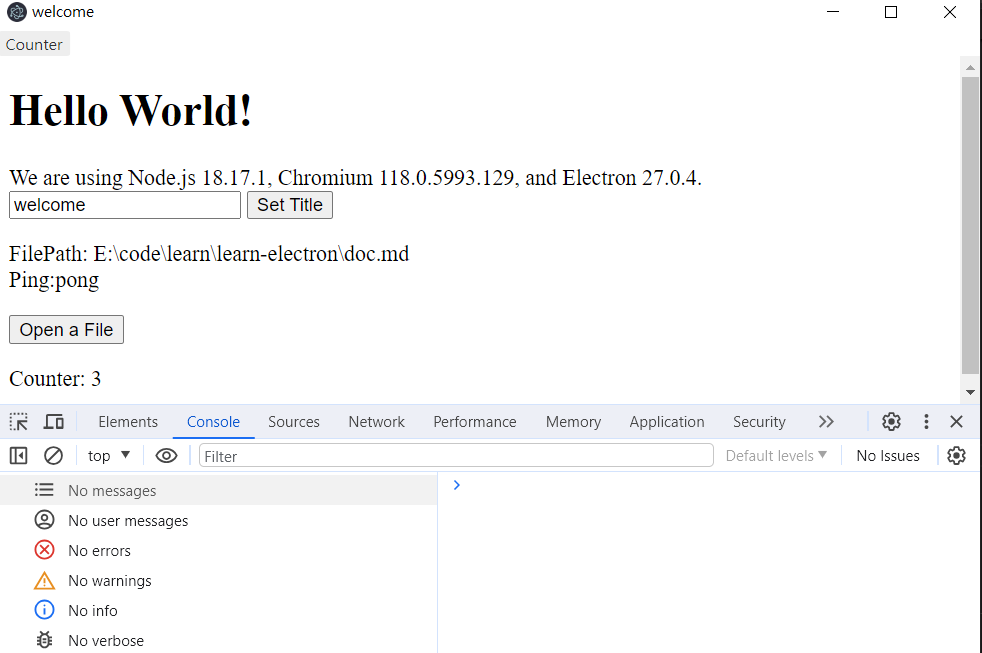Click the Ping:pong text

click(54, 279)
